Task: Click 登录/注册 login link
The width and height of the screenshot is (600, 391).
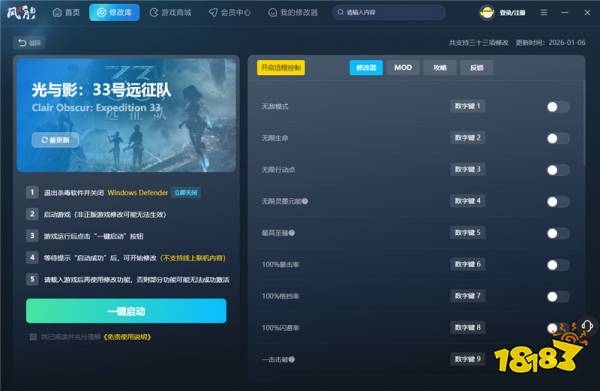Action: point(512,13)
